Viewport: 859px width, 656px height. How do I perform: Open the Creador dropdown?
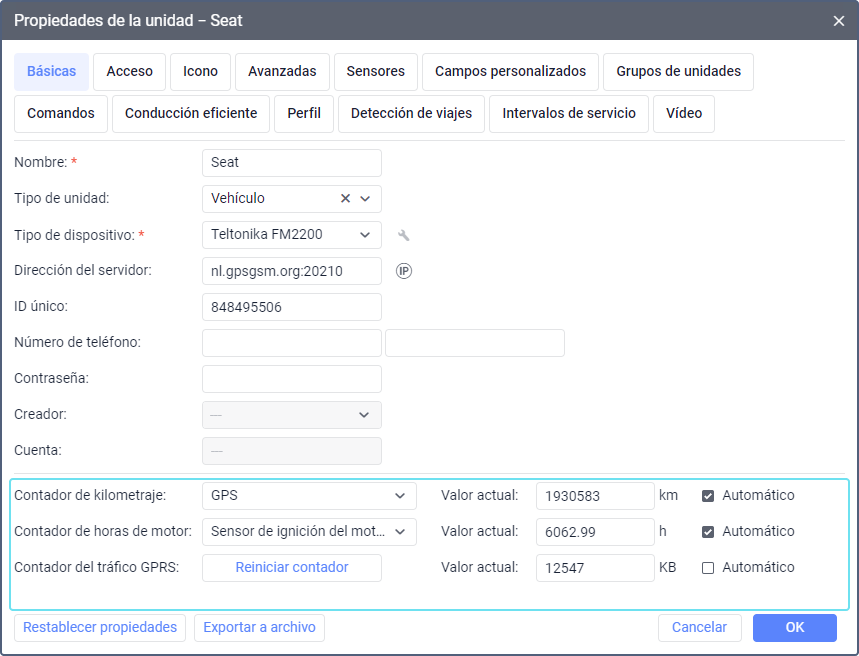[291, 415]
